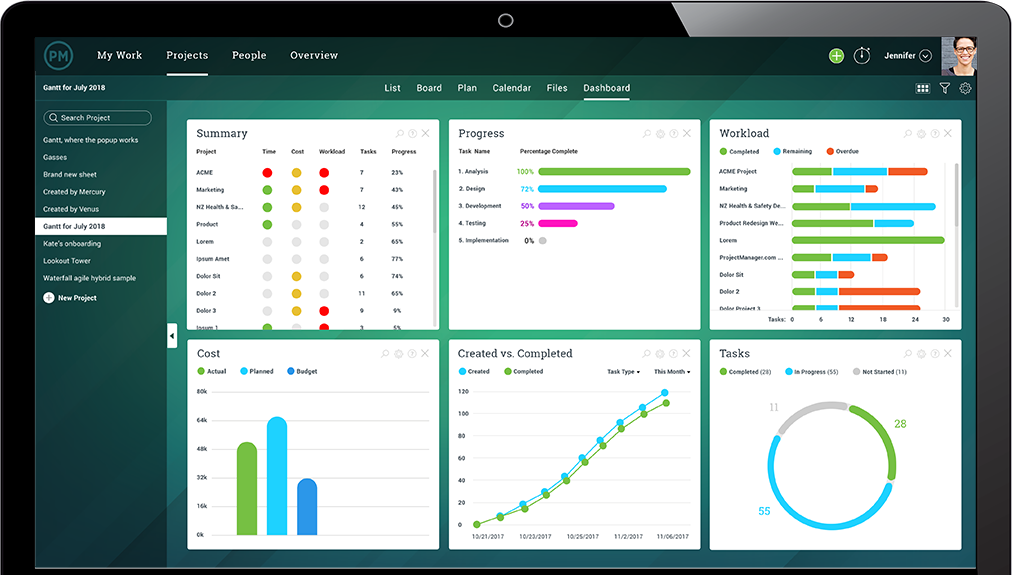
Task: Open Created by Mercury project
Action: (x=74, y=192)
